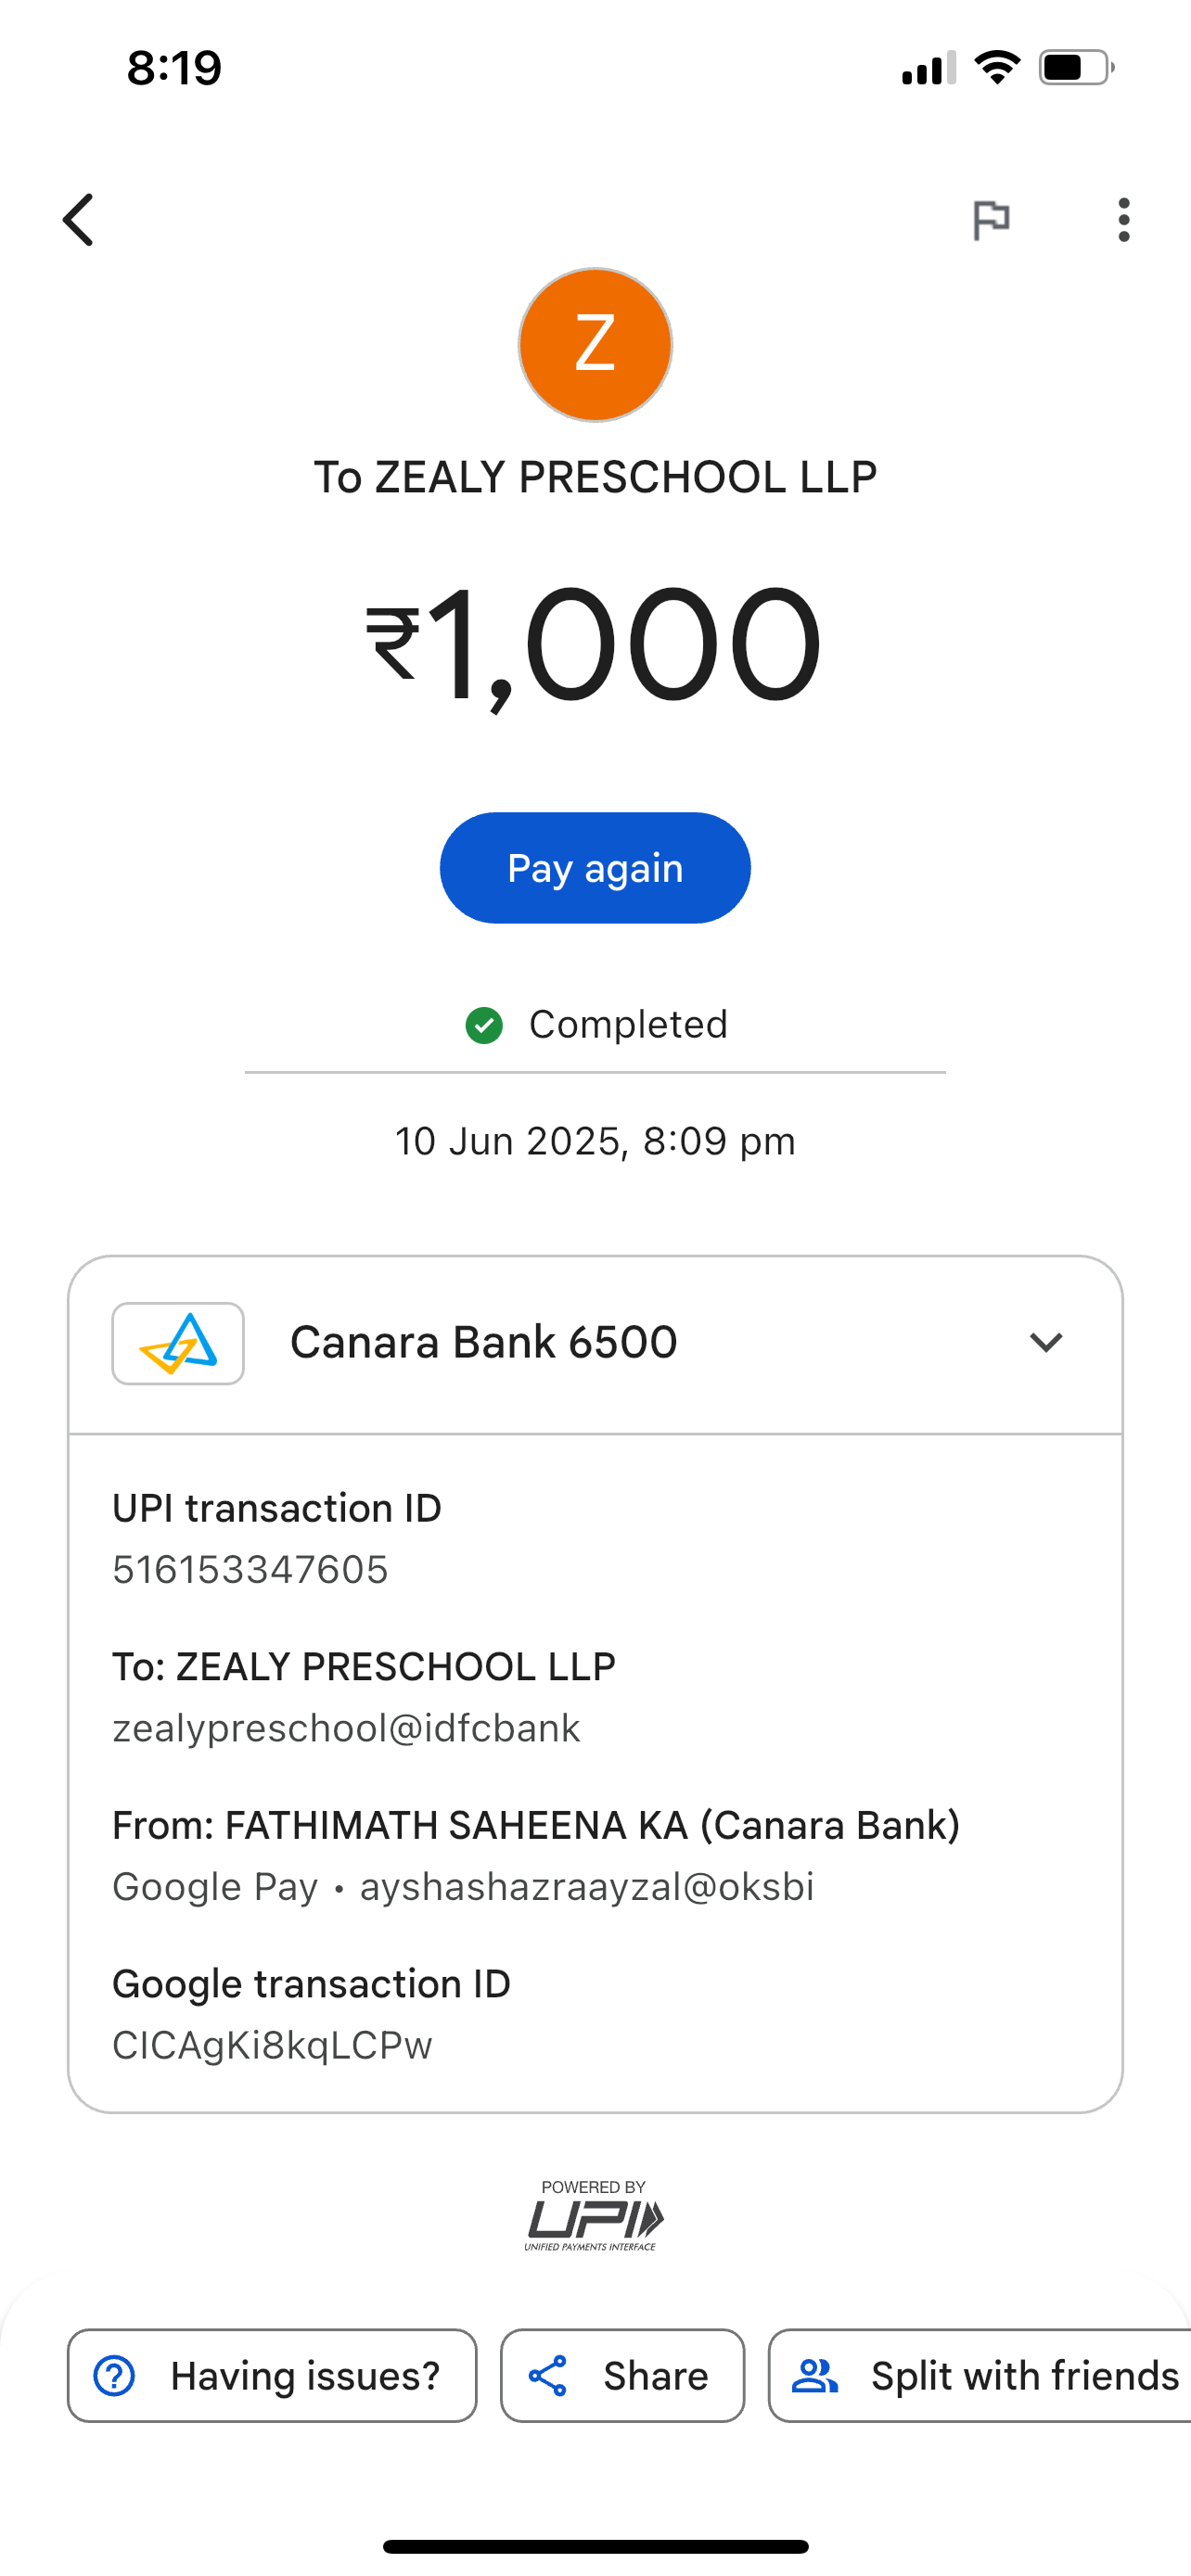
Task: Tap the question mark help icon
Action: (x=114, y=2376)
